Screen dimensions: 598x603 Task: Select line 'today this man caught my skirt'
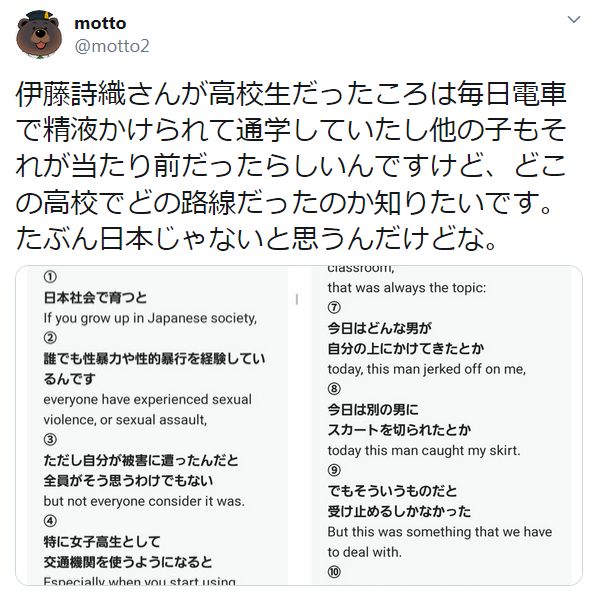(x=424, y=450)
